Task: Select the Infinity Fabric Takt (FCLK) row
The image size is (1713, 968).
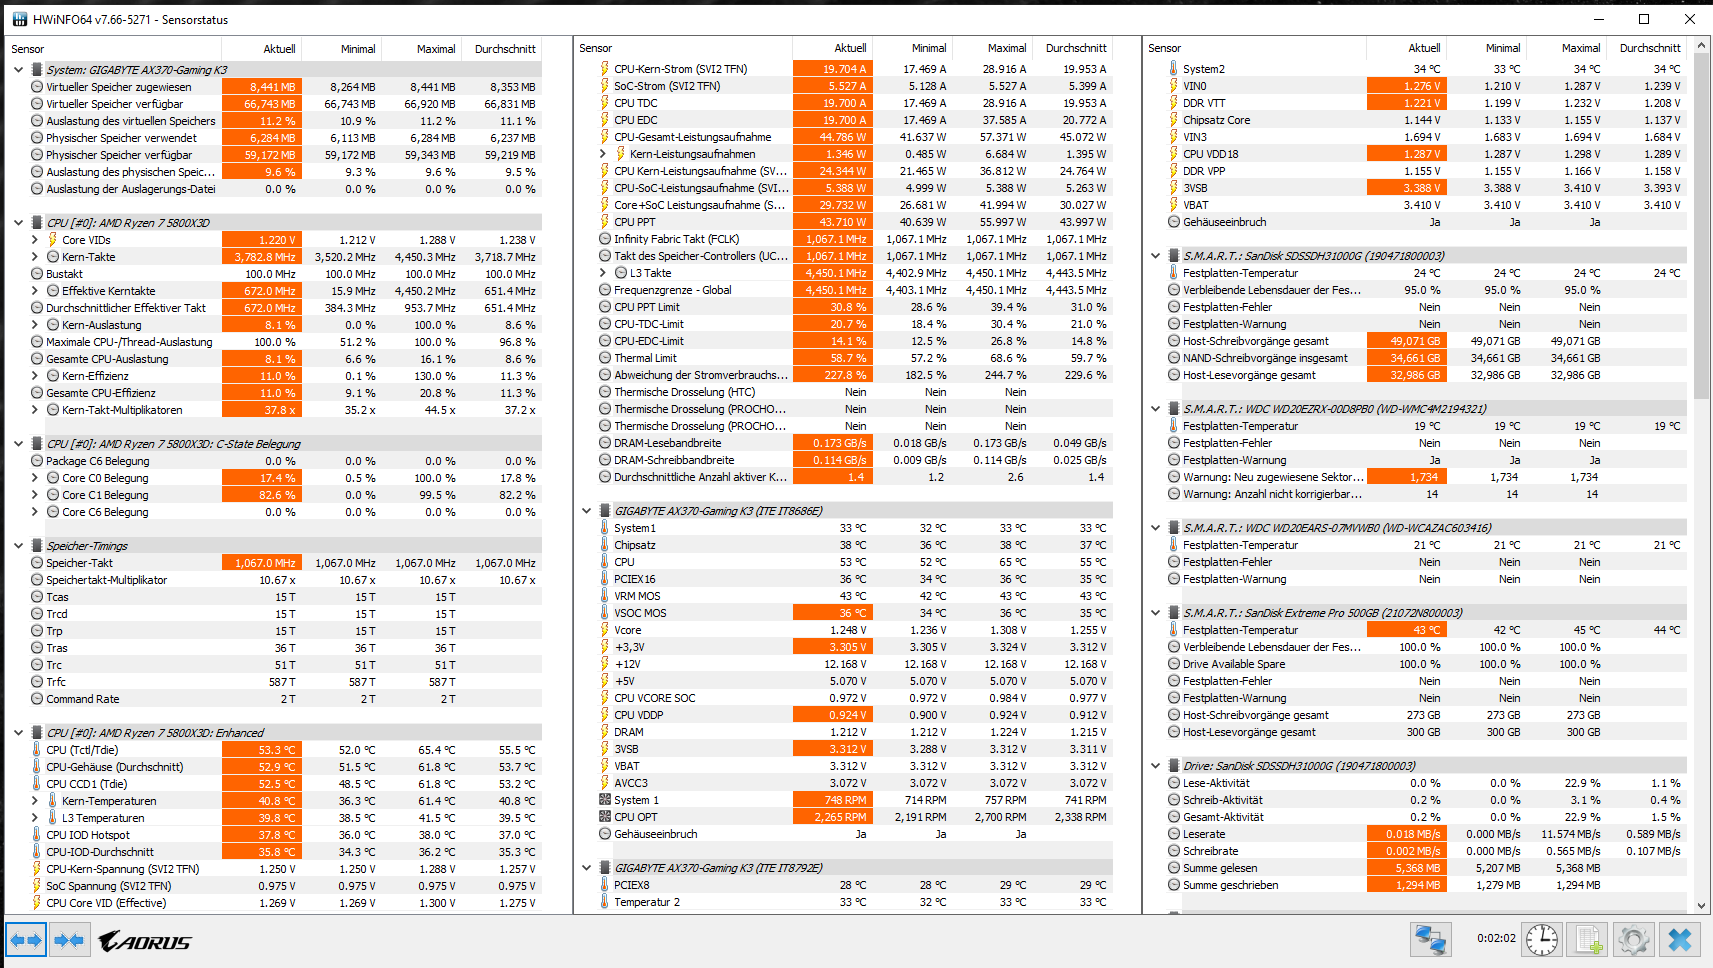Action: (x=853, y=239)
